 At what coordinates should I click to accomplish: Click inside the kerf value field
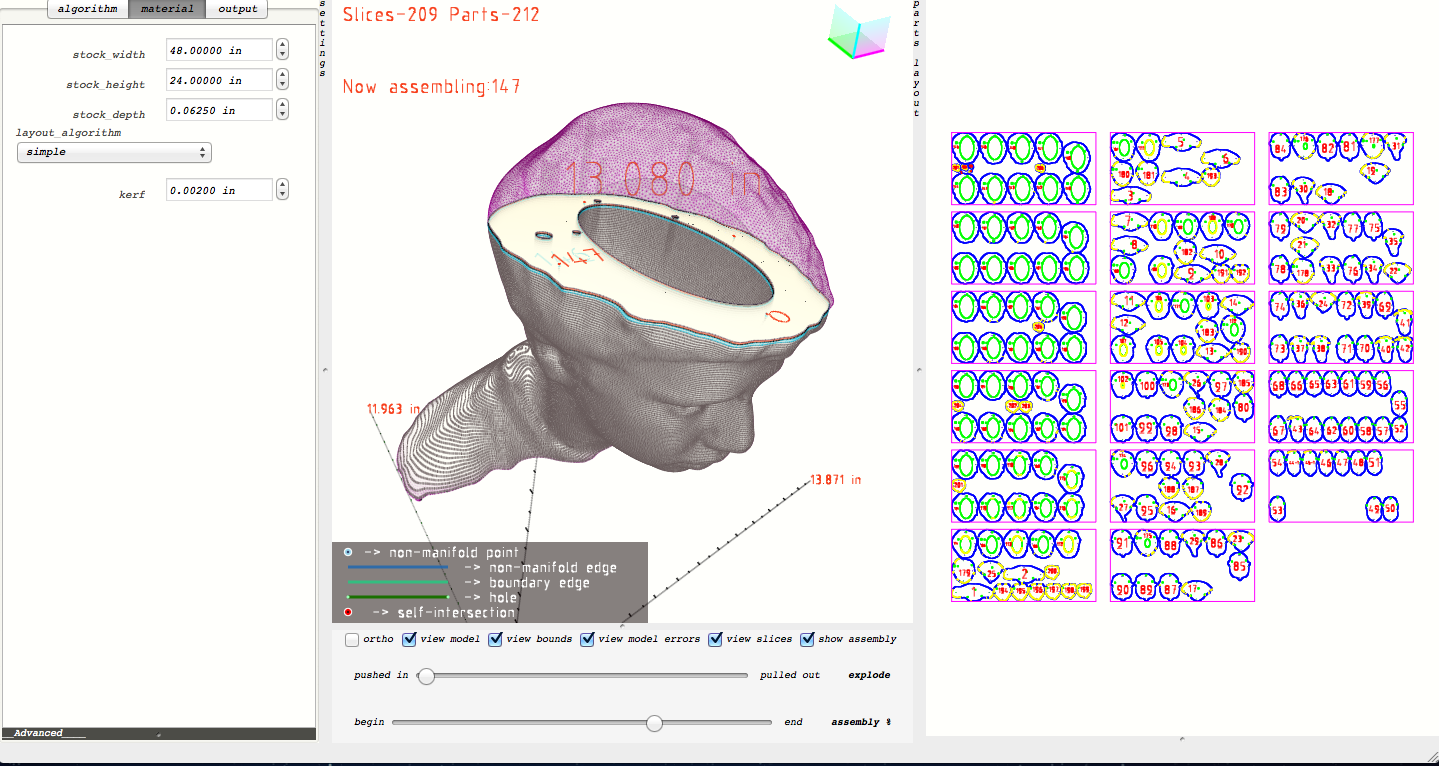(219, 189)
